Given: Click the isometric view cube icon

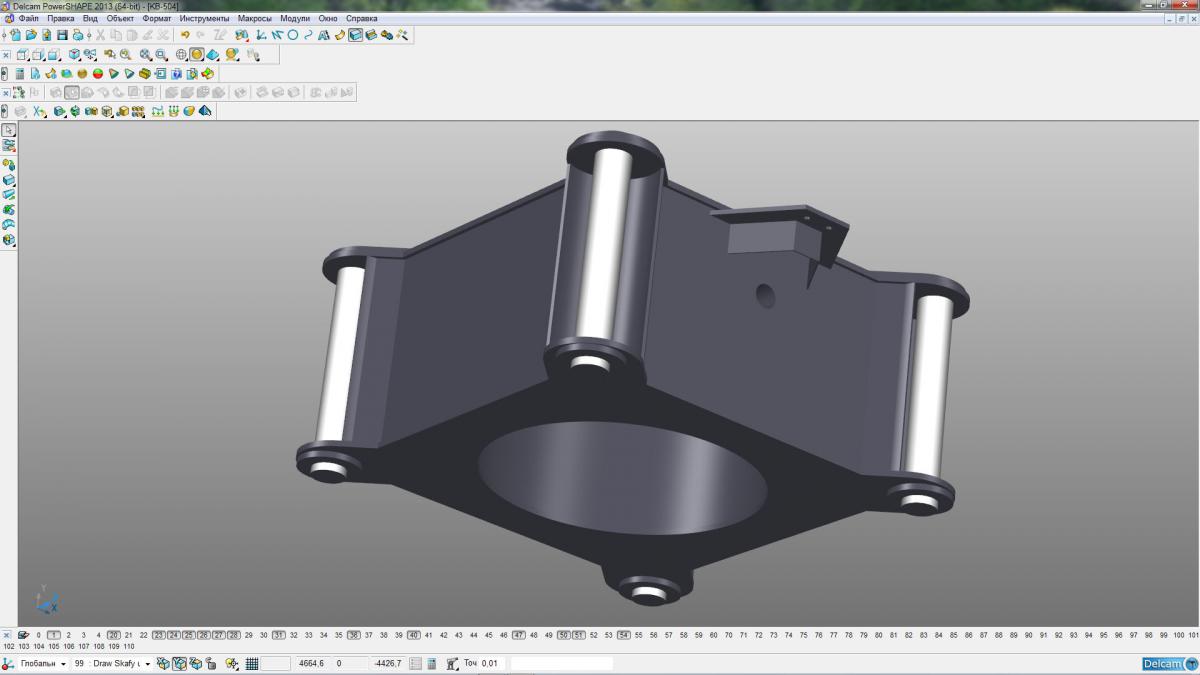Looking at the screenshot, I should (x=74, y=55).
